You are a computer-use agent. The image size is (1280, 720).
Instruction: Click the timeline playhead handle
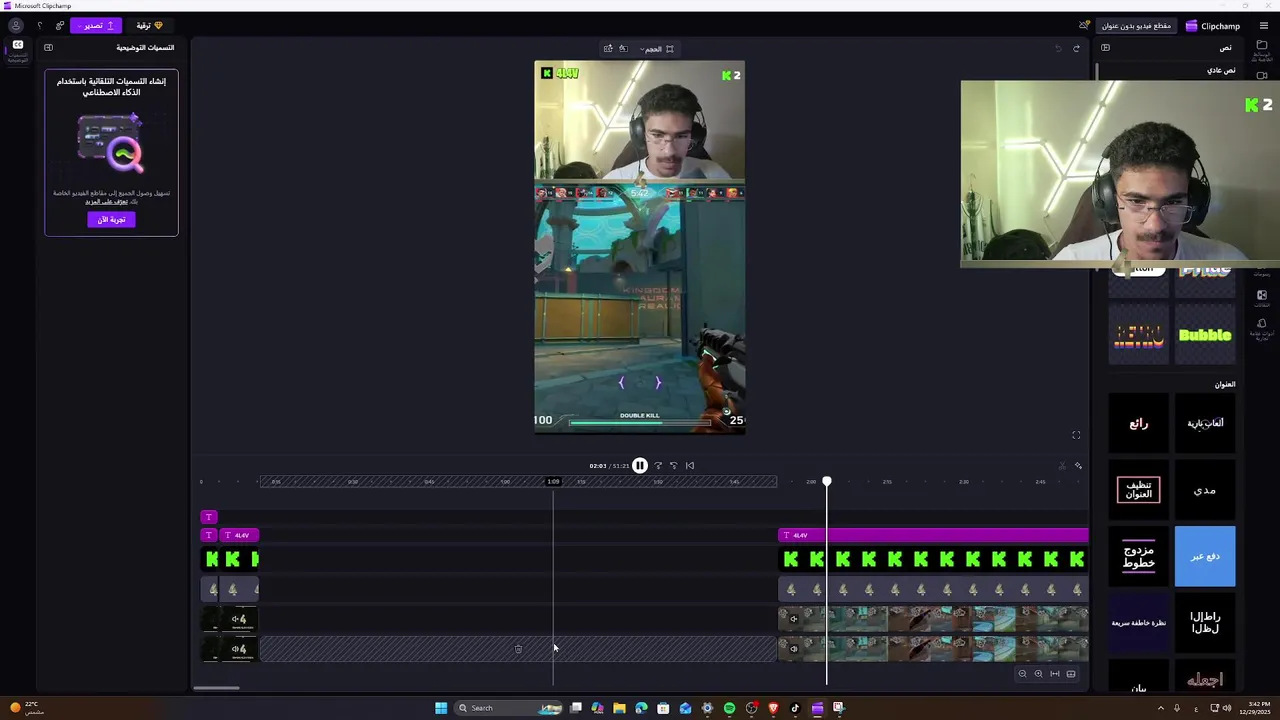coord(827,482)
